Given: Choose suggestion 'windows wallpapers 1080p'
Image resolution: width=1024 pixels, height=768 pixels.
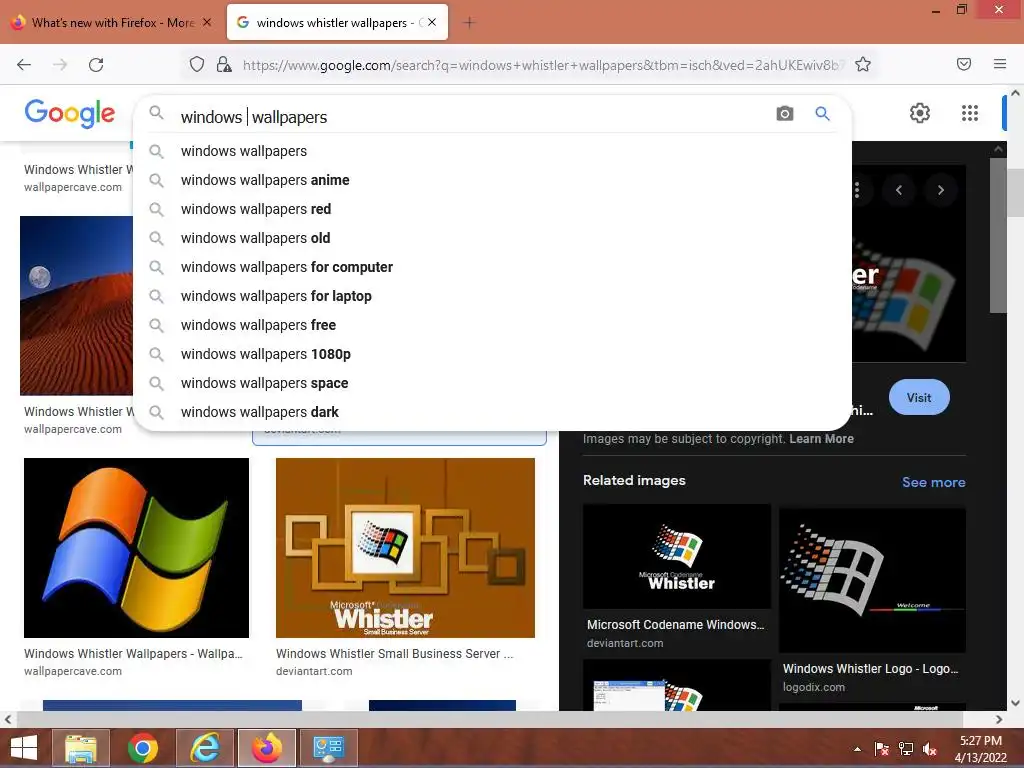Looking at the screenshot, I should 492,354.
